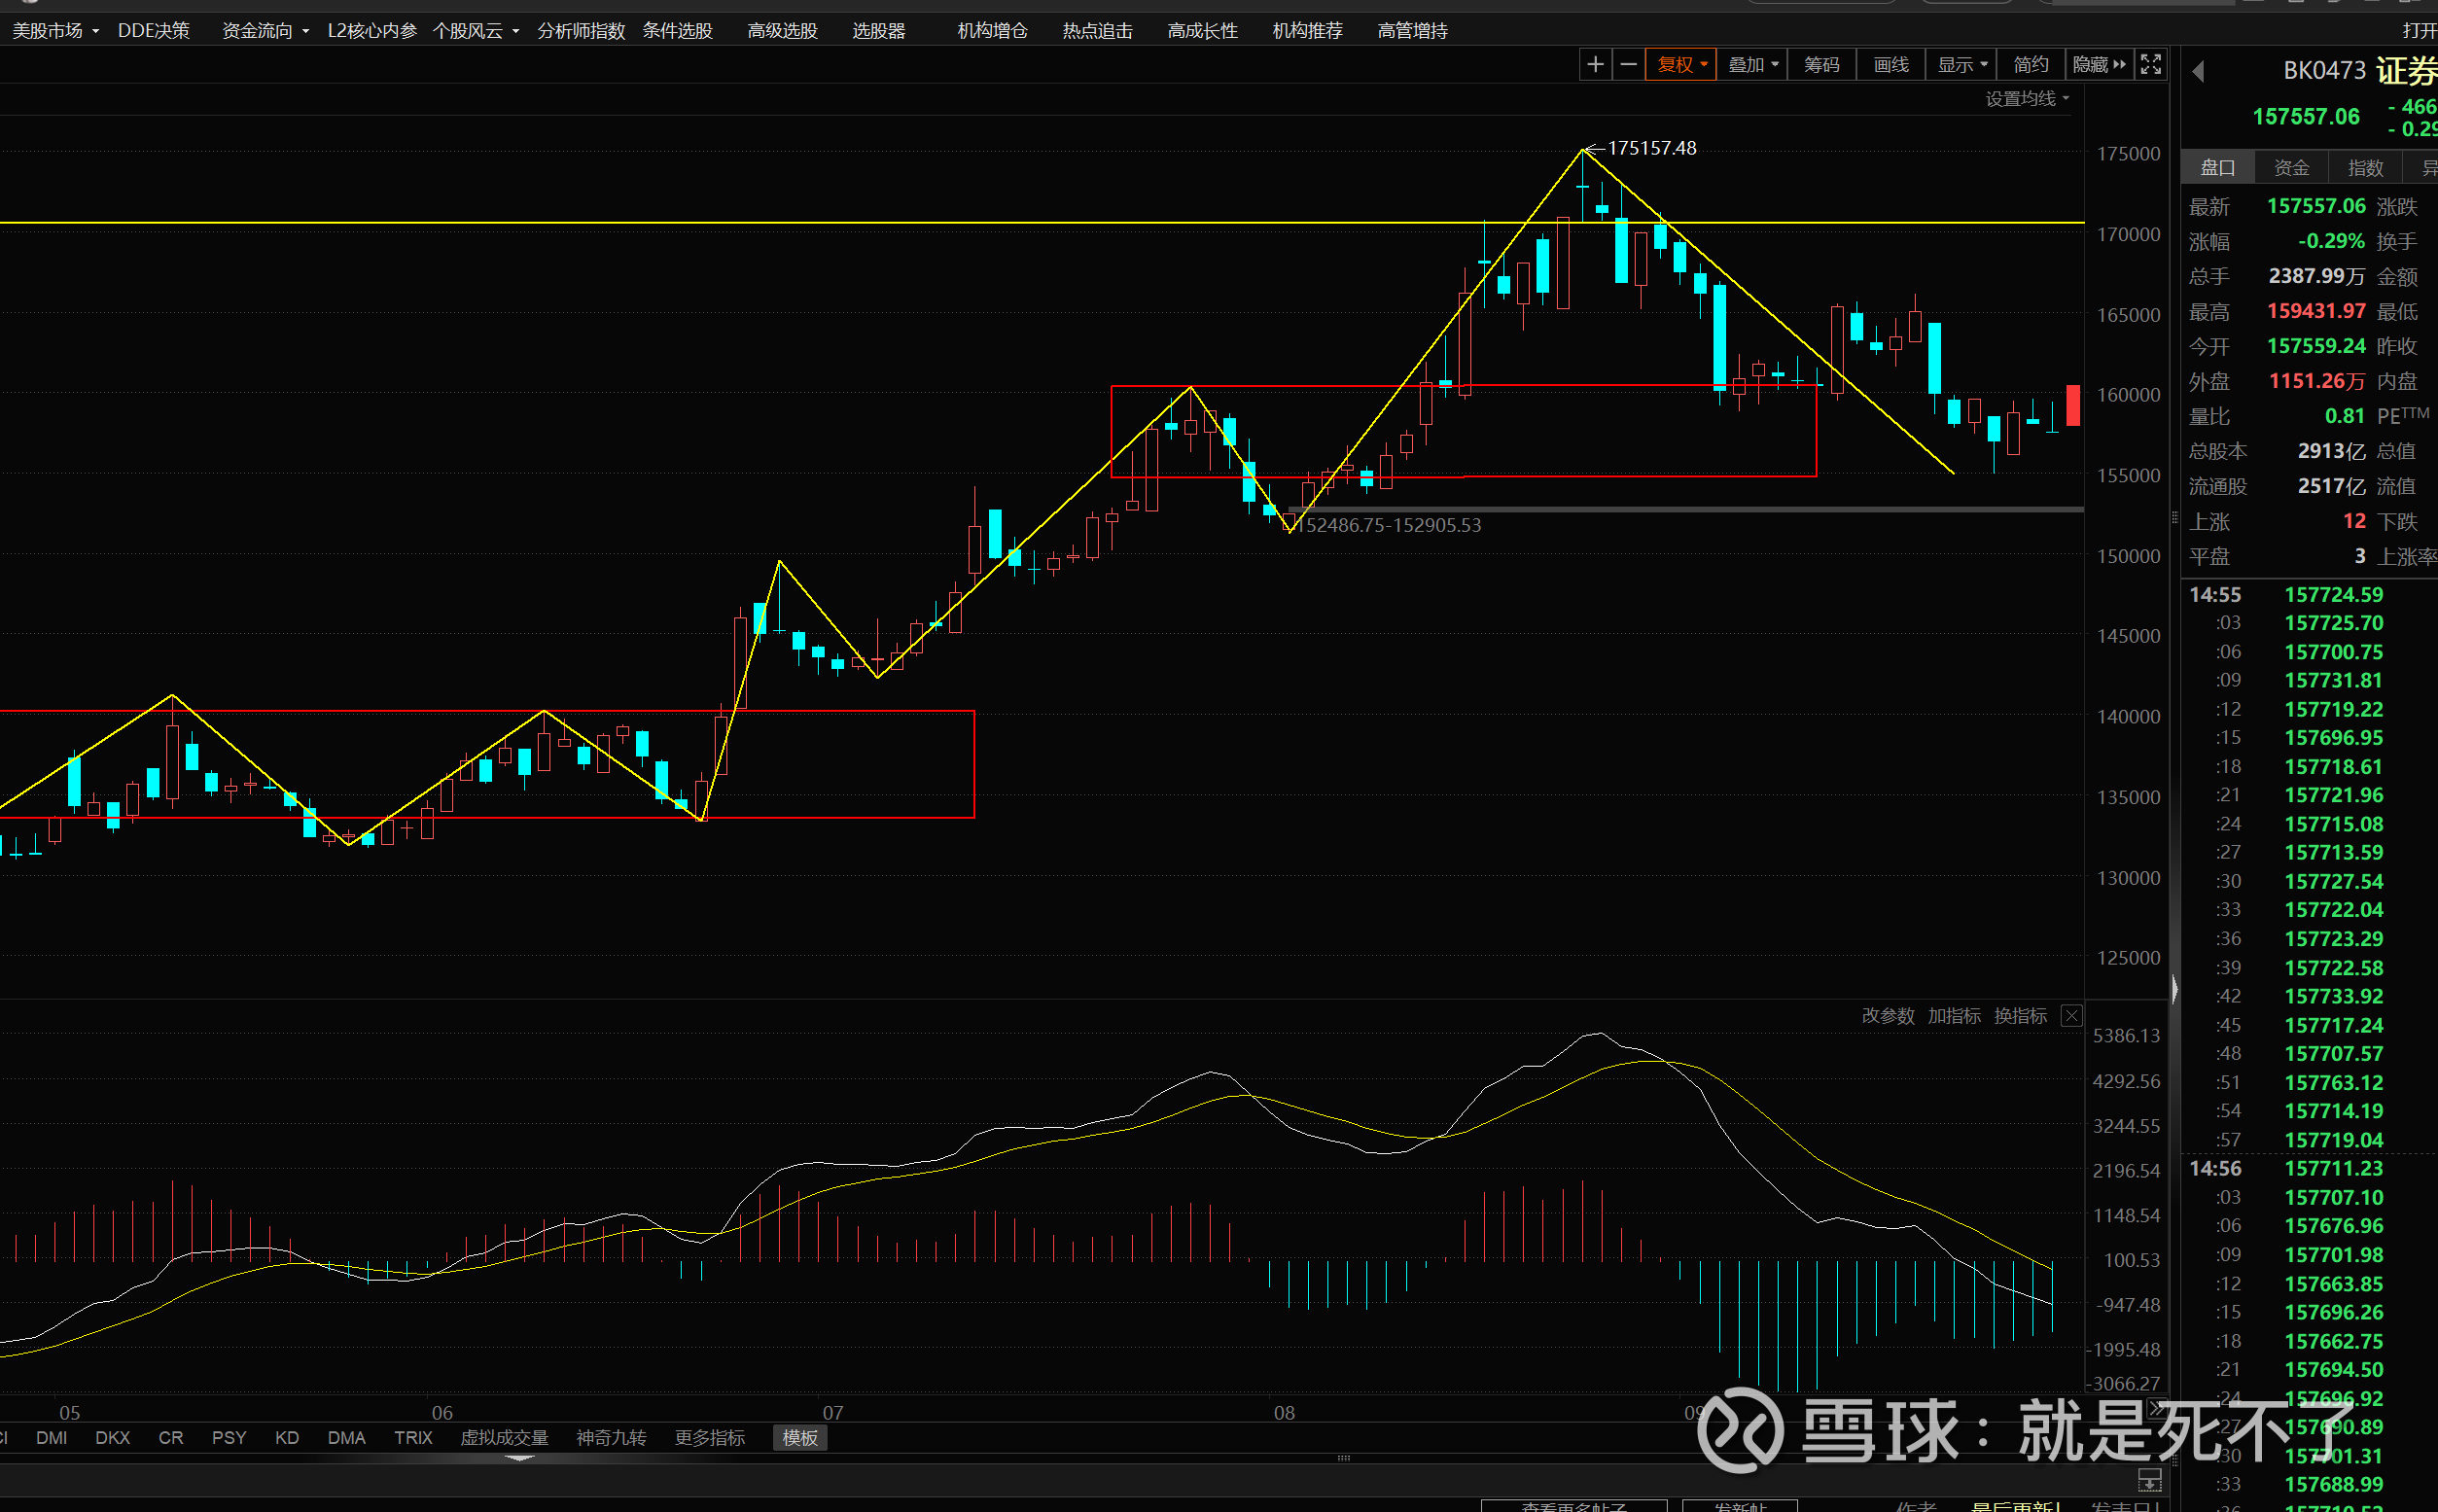Screen dimensions: 2438x1512
Task: Collapse right panel via splitter arrow
Action: coord(2174,989)
